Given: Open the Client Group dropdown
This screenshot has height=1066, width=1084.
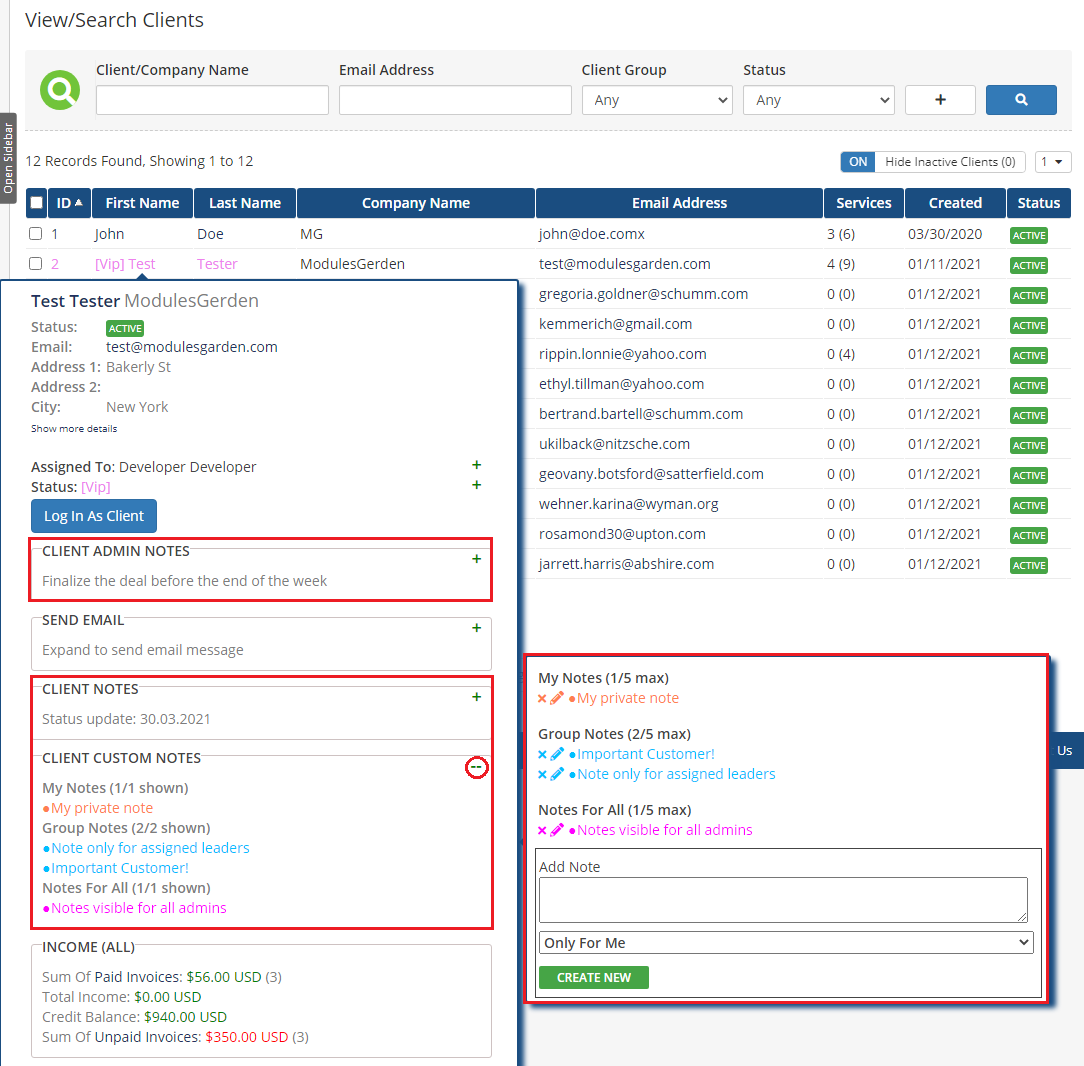Looking at the screenshot, I should click(x=657, y=100).
